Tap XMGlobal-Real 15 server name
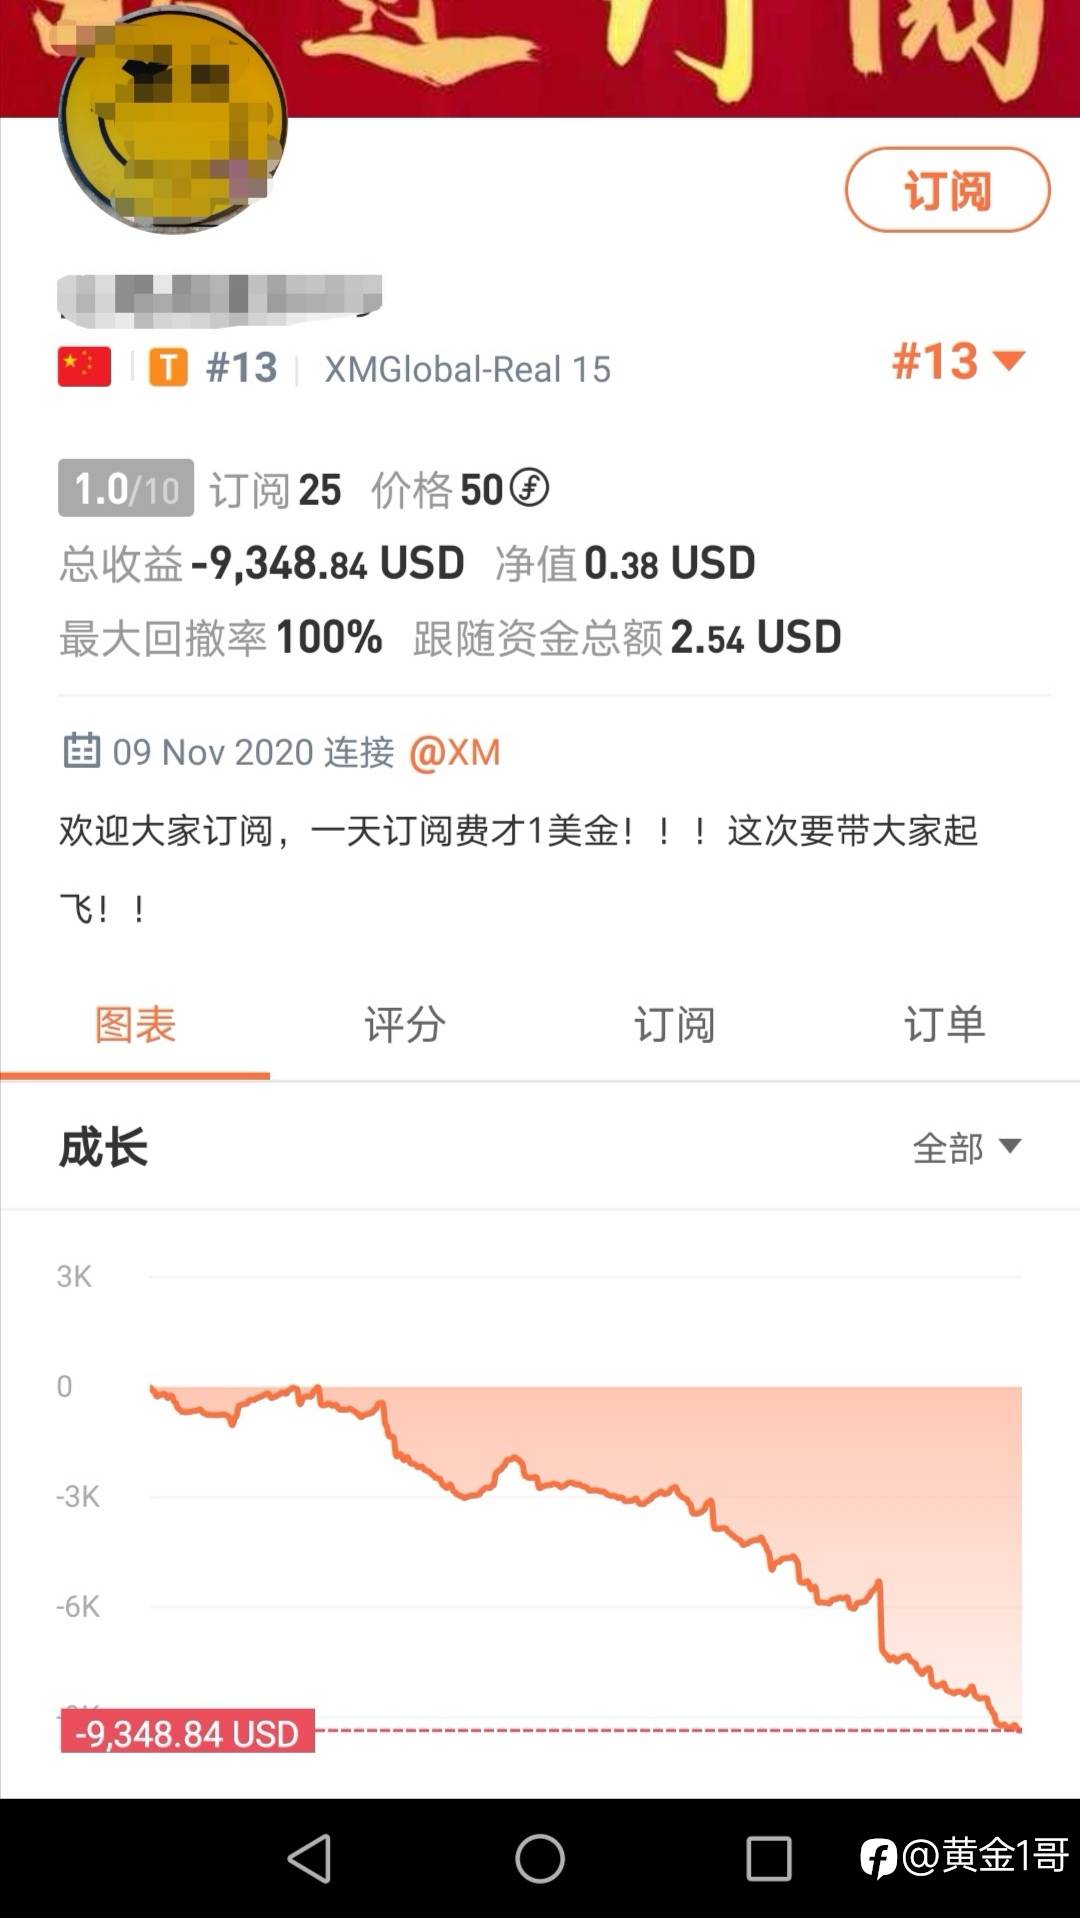This screenshot has width=1080, height=1918. point(467,369)
